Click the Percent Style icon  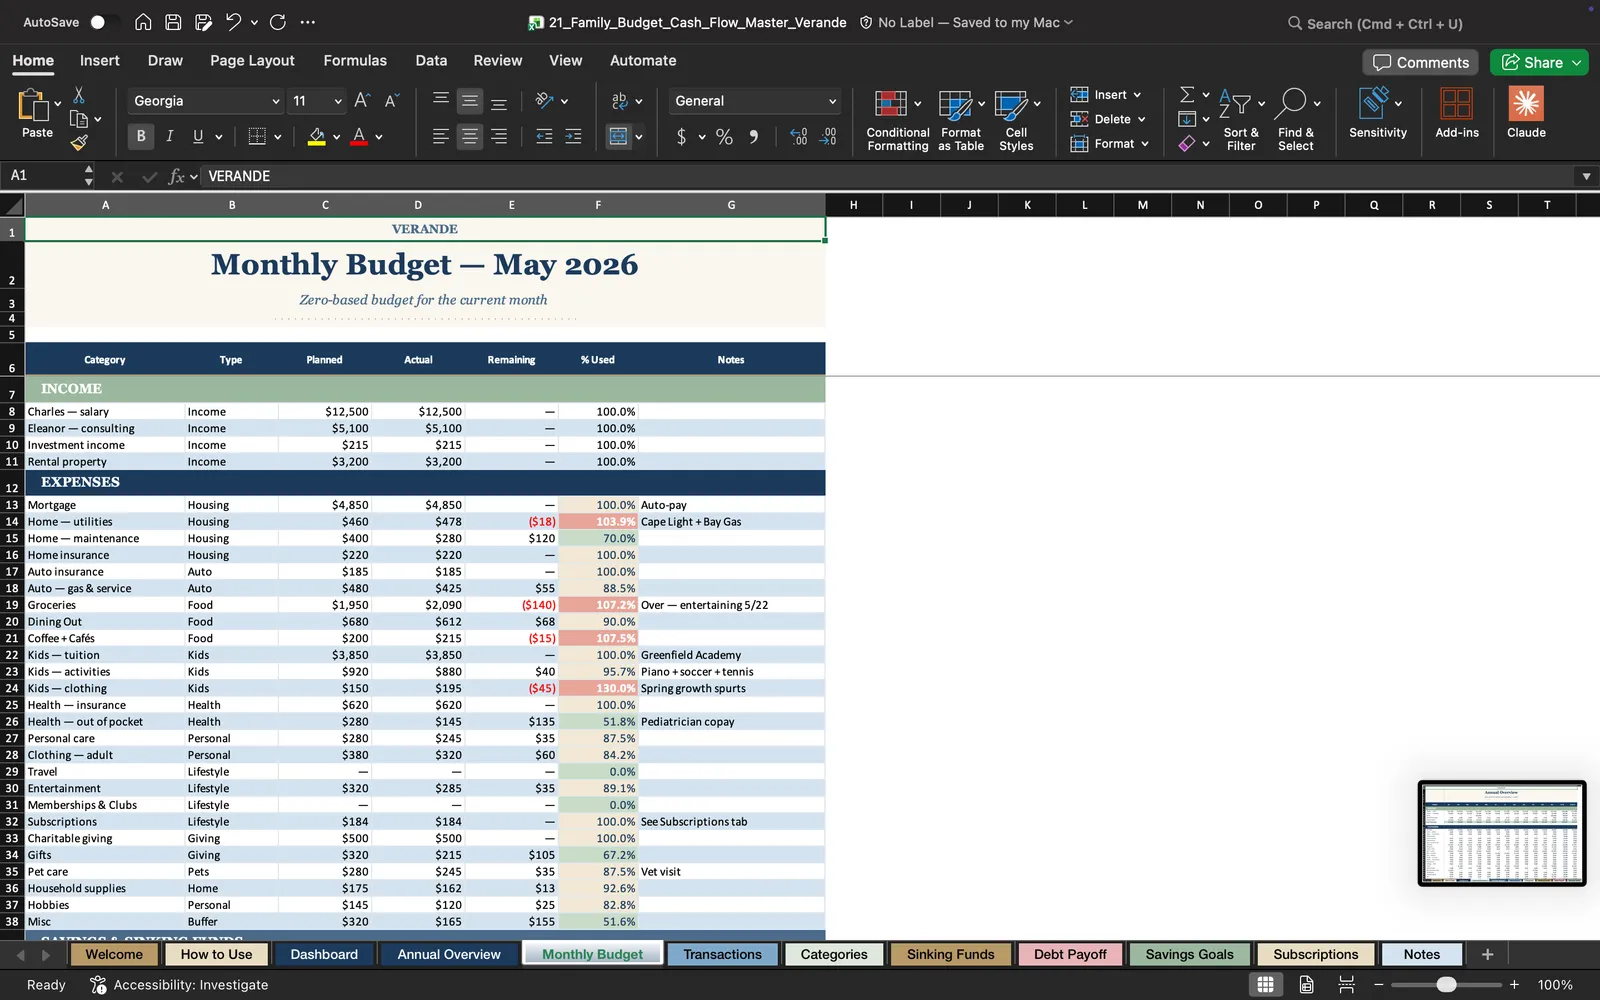[x=724, y=137]
